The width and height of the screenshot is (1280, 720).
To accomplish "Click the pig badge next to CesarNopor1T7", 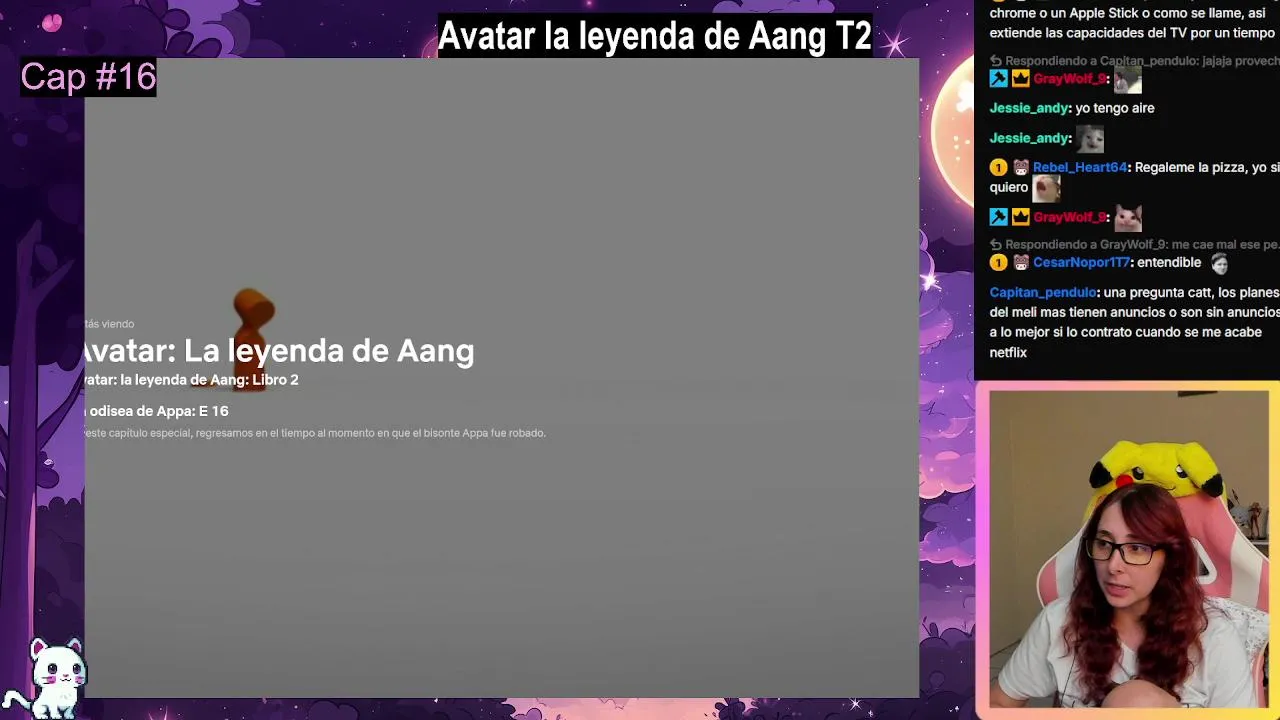I will (x=1021, y=263).
